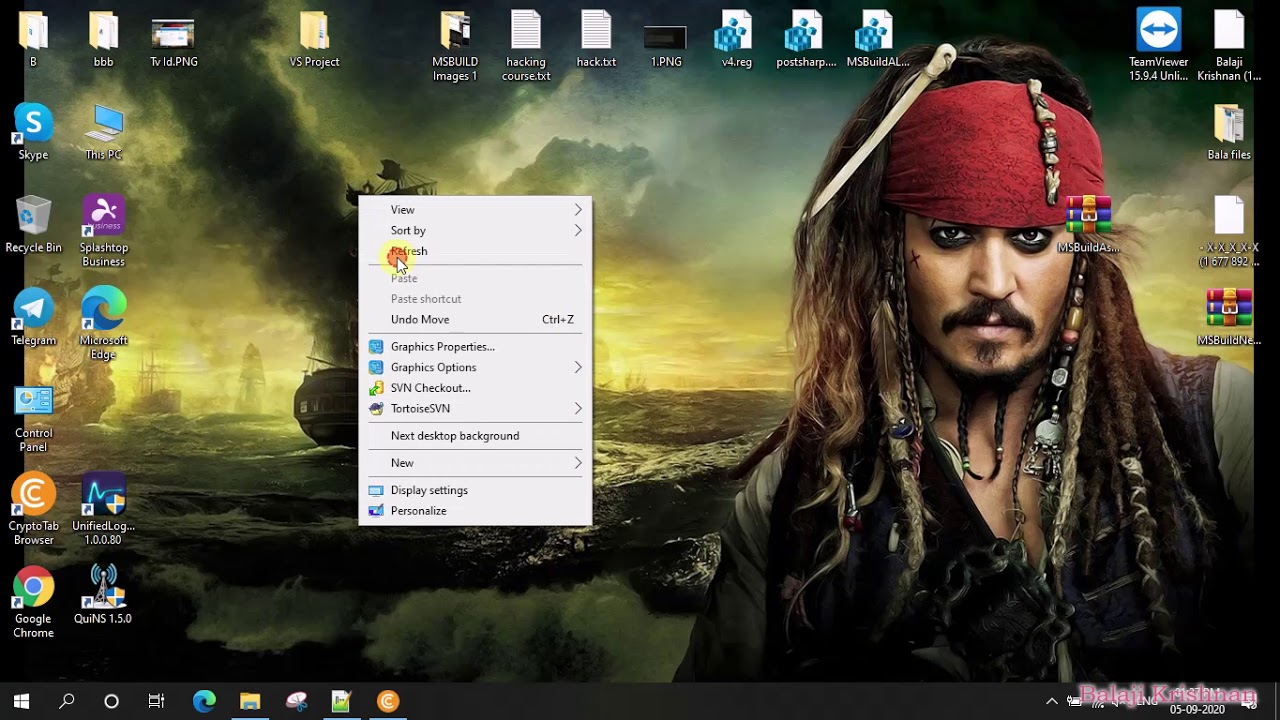Screen dimensions: 1280x720
Task: Open the 1.PNG image file
Action: point(666,37)
